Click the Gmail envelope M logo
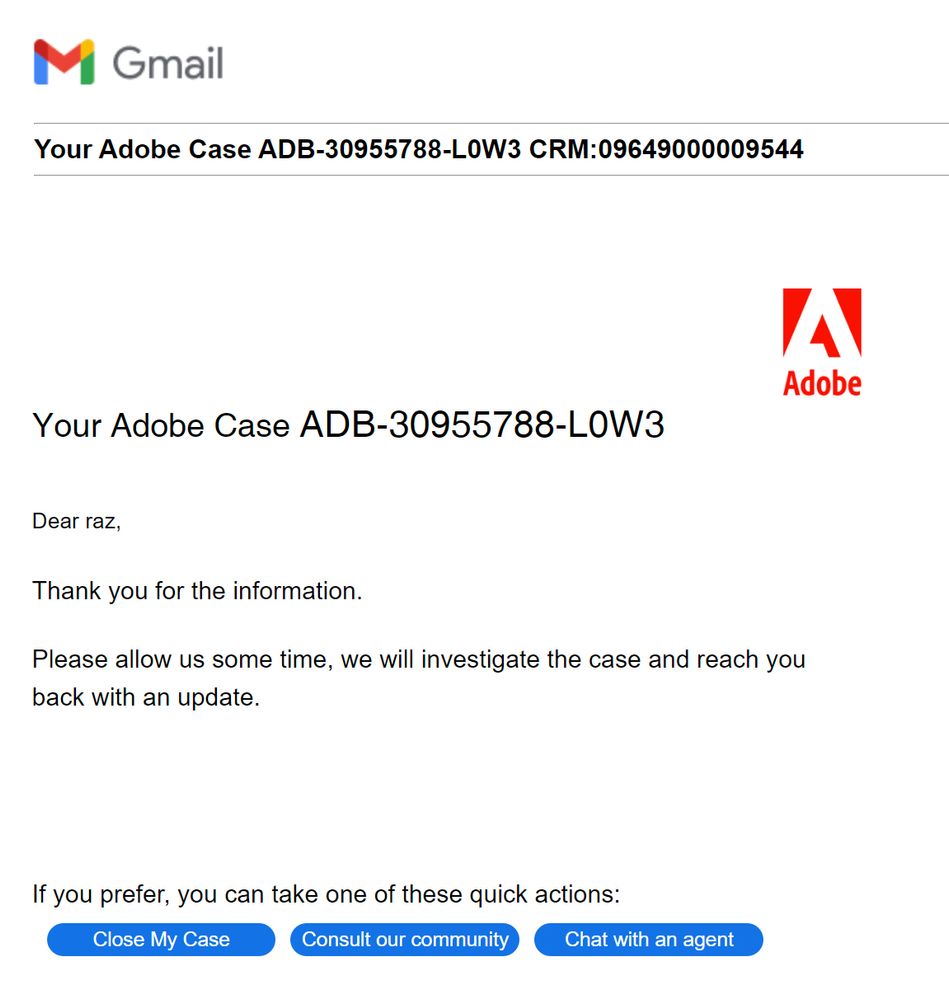 [x=63, y=62]
